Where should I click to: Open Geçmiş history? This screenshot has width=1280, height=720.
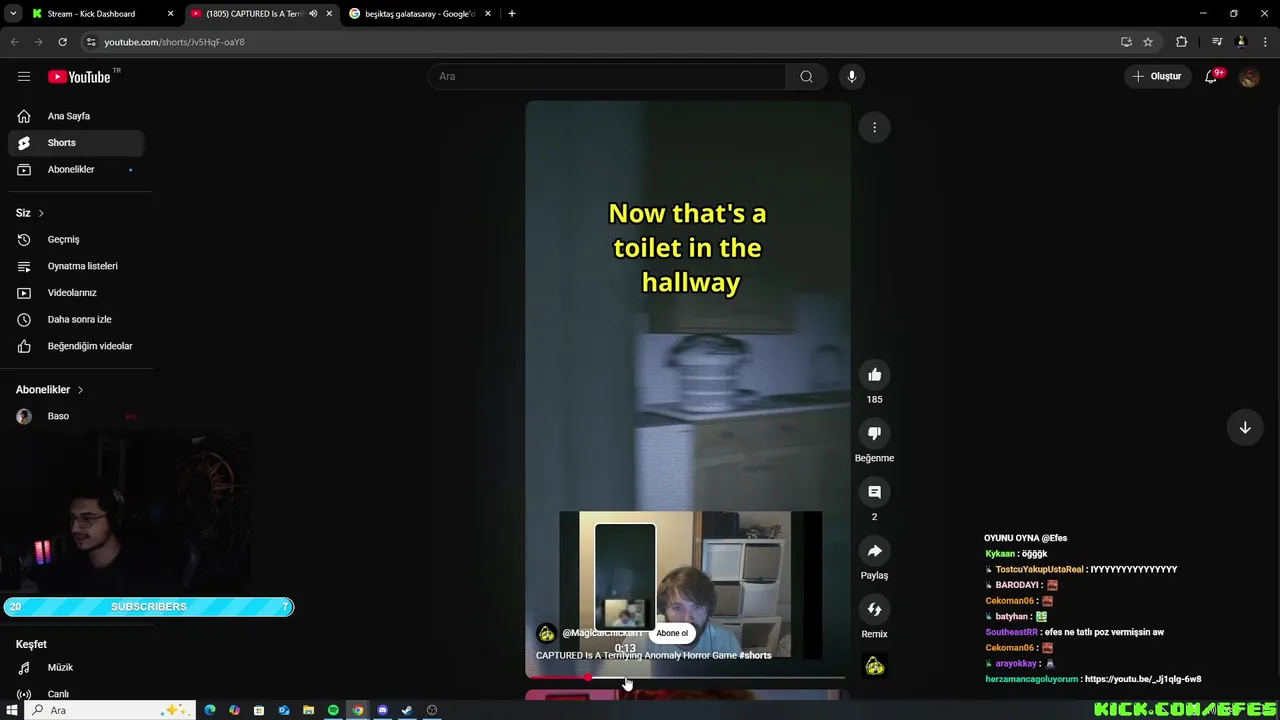click(x=76, y=240)
